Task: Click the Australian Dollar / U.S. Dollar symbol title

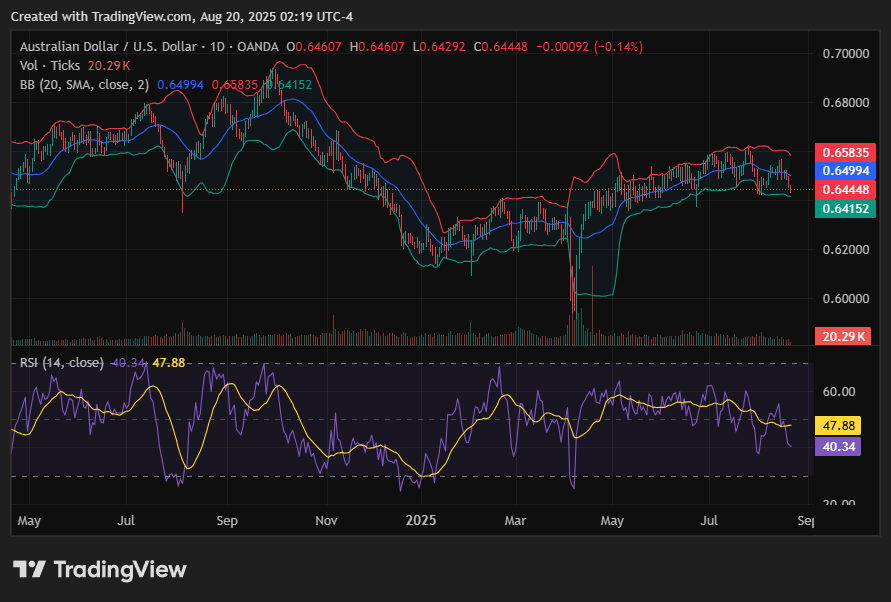Action: click(x=108, y=47)
